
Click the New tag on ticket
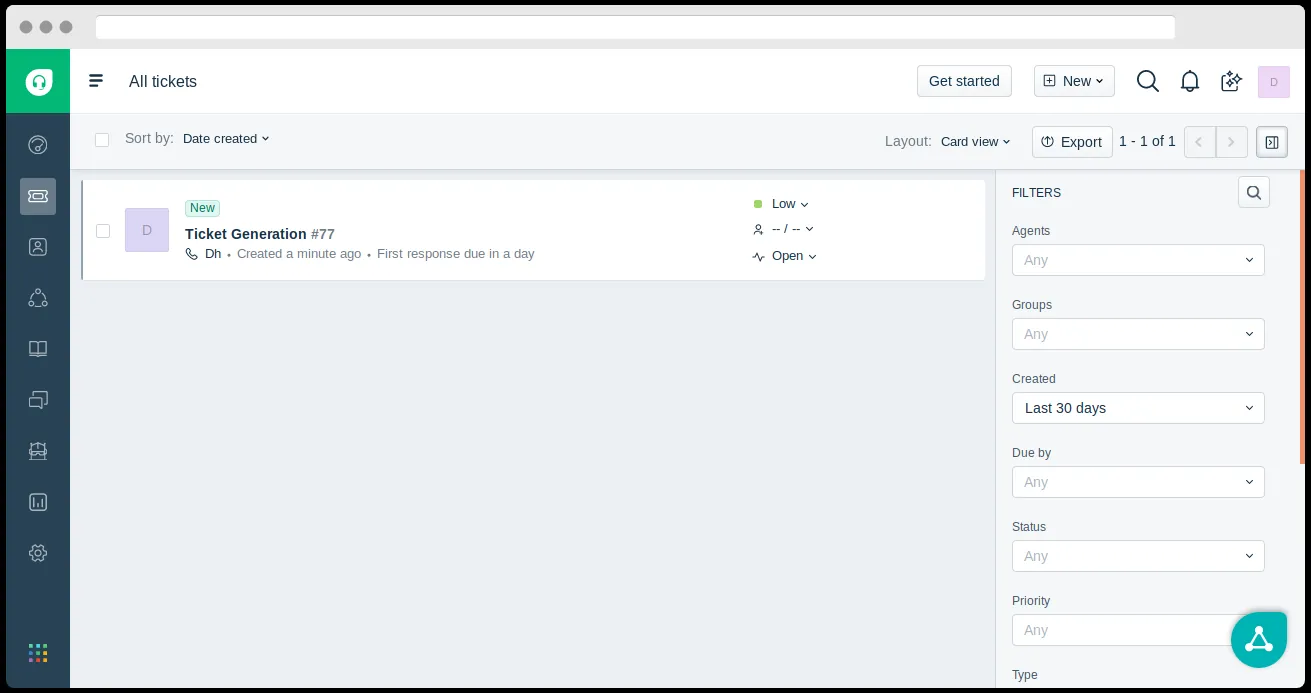pyautogui.click(x=202, y=208)
